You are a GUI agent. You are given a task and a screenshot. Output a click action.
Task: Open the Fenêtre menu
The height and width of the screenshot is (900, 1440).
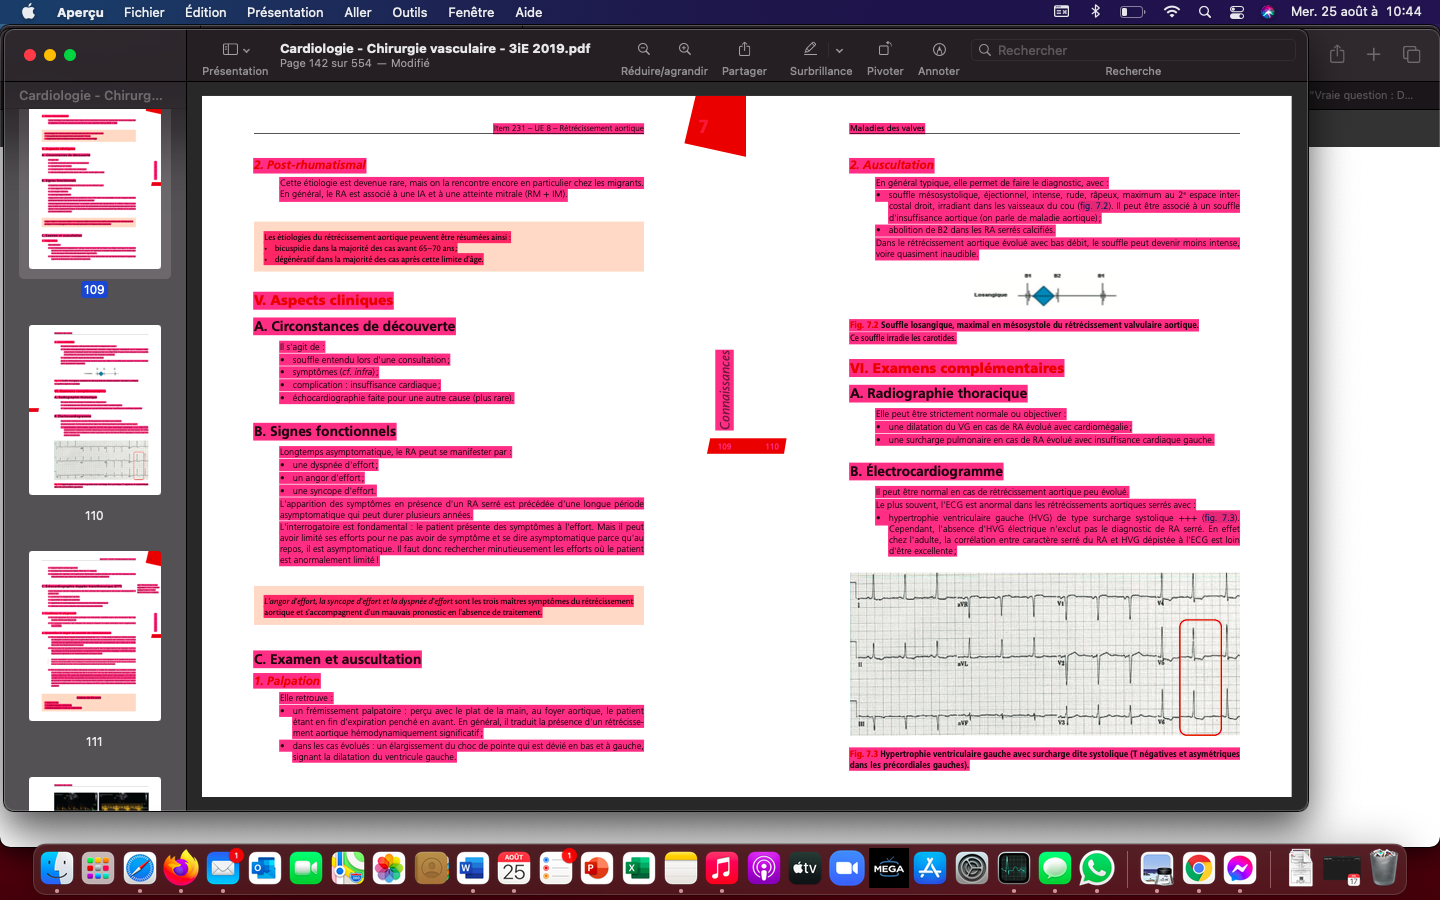pos(471,12)
